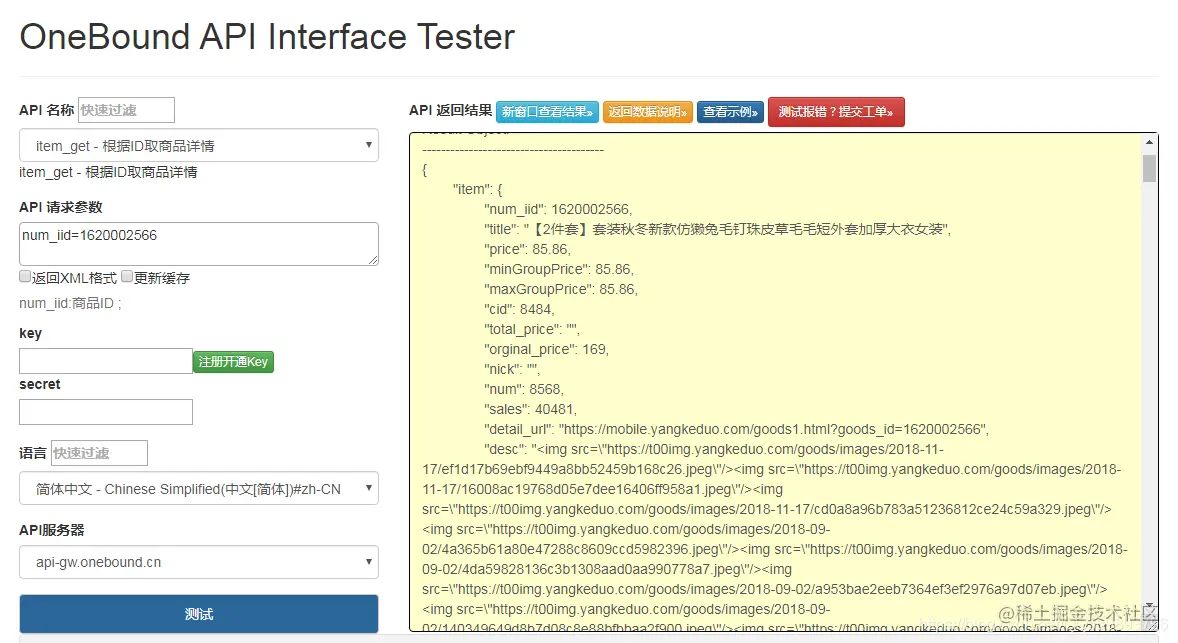Click the 新窗口查看结果 button
Viewport: 1178px width, 643px height.
(547, 112)
